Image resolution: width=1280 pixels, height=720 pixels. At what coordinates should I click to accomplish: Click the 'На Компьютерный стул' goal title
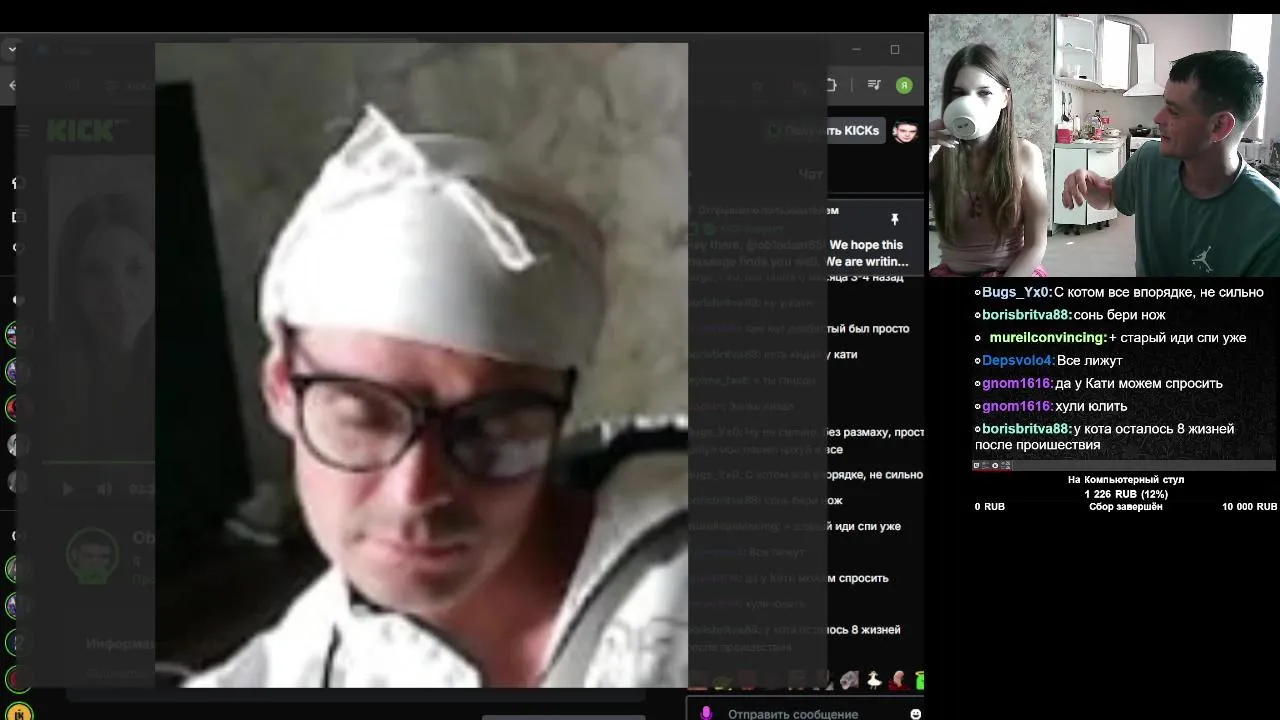point(1126,480)
